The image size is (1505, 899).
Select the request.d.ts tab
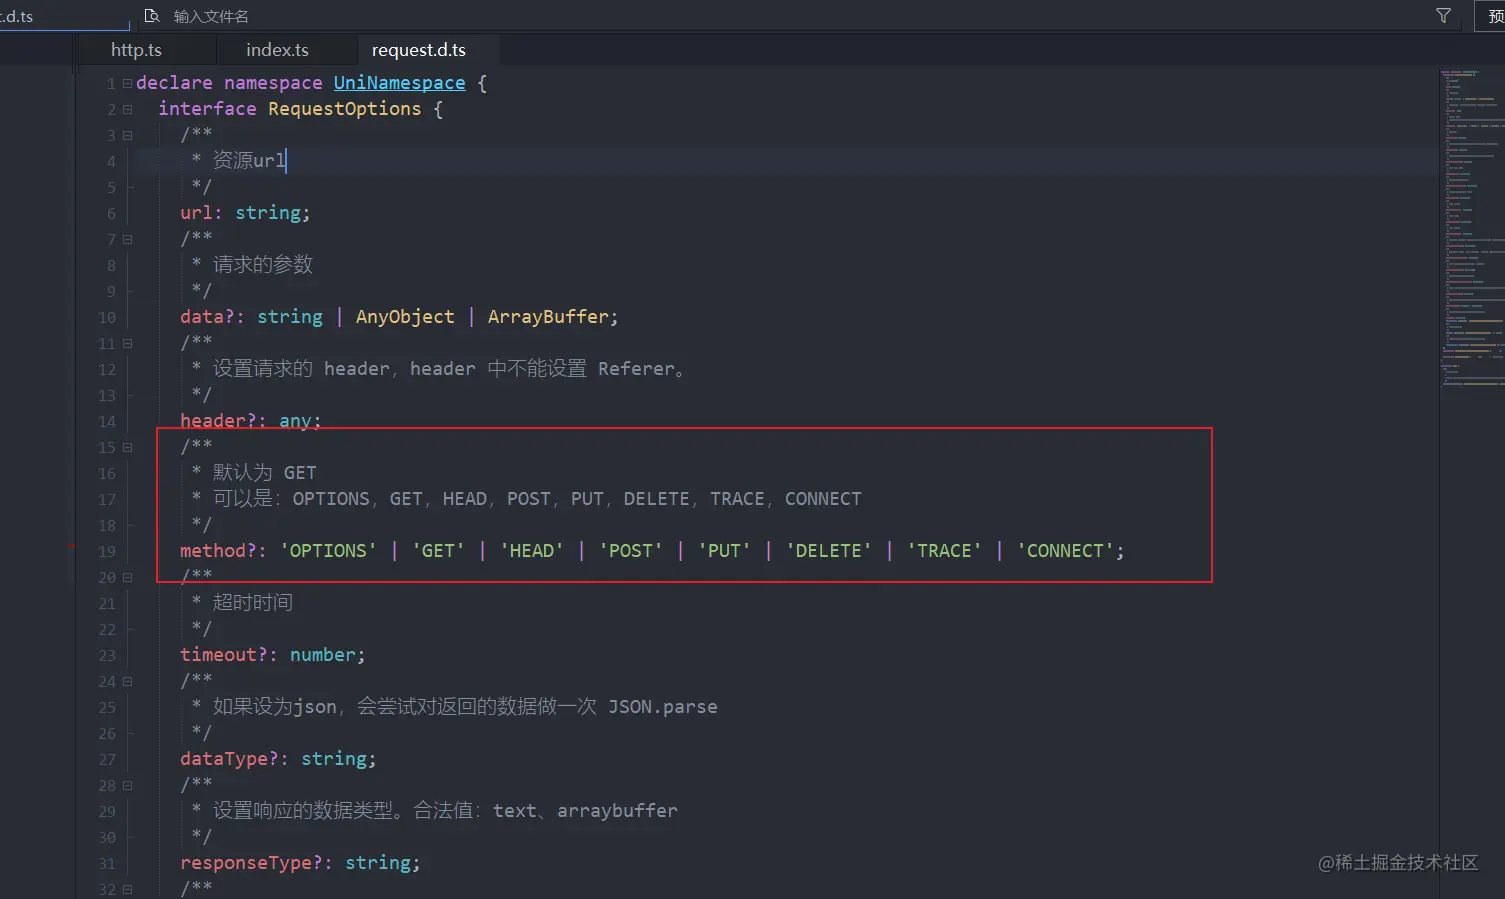(x=419, y=50)
